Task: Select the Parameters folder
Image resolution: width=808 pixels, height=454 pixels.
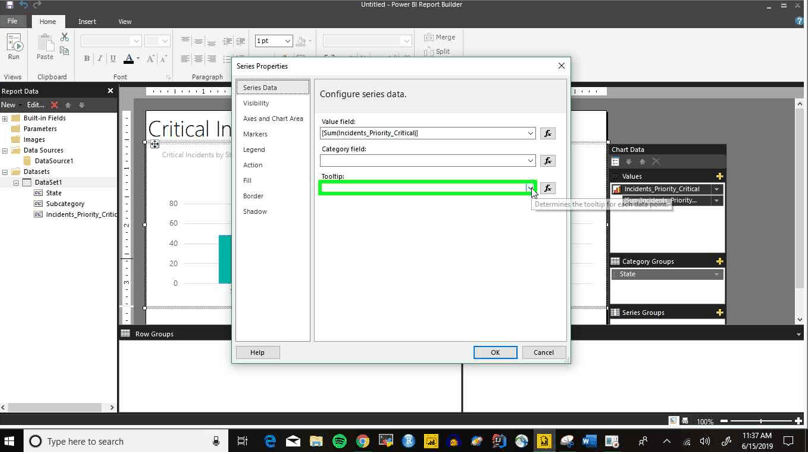Action: click(40, 129)
